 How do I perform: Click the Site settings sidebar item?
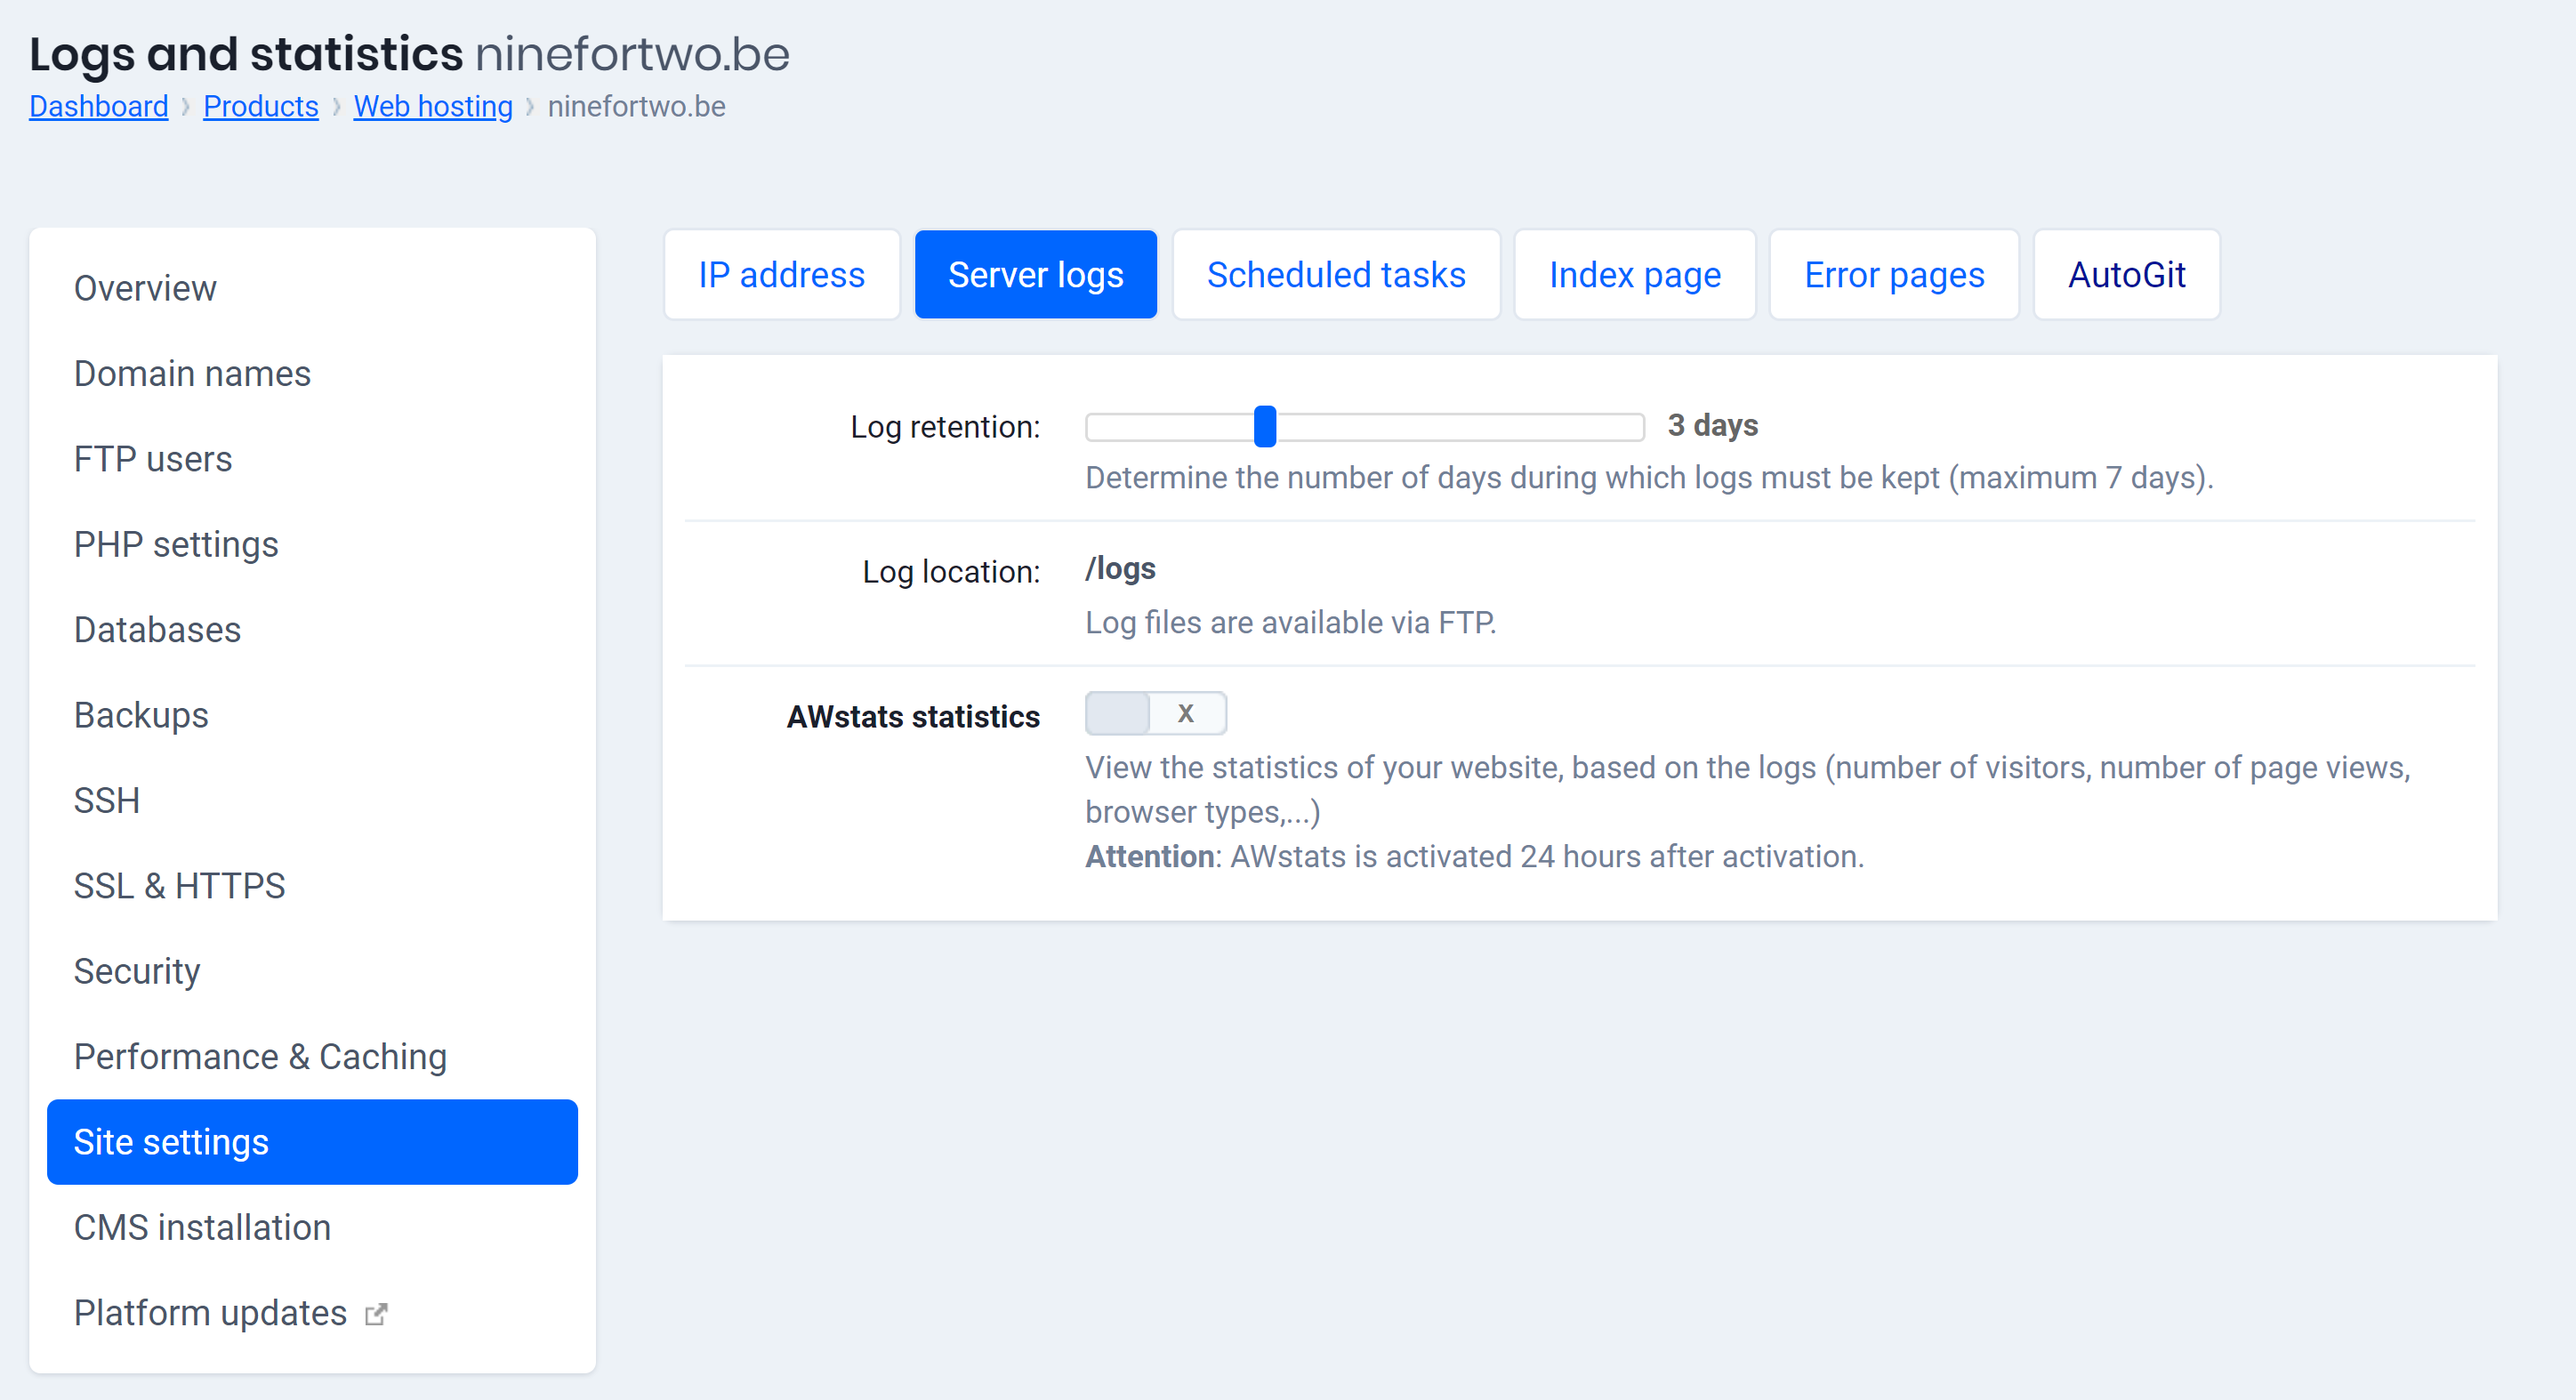pos(312,1142)
